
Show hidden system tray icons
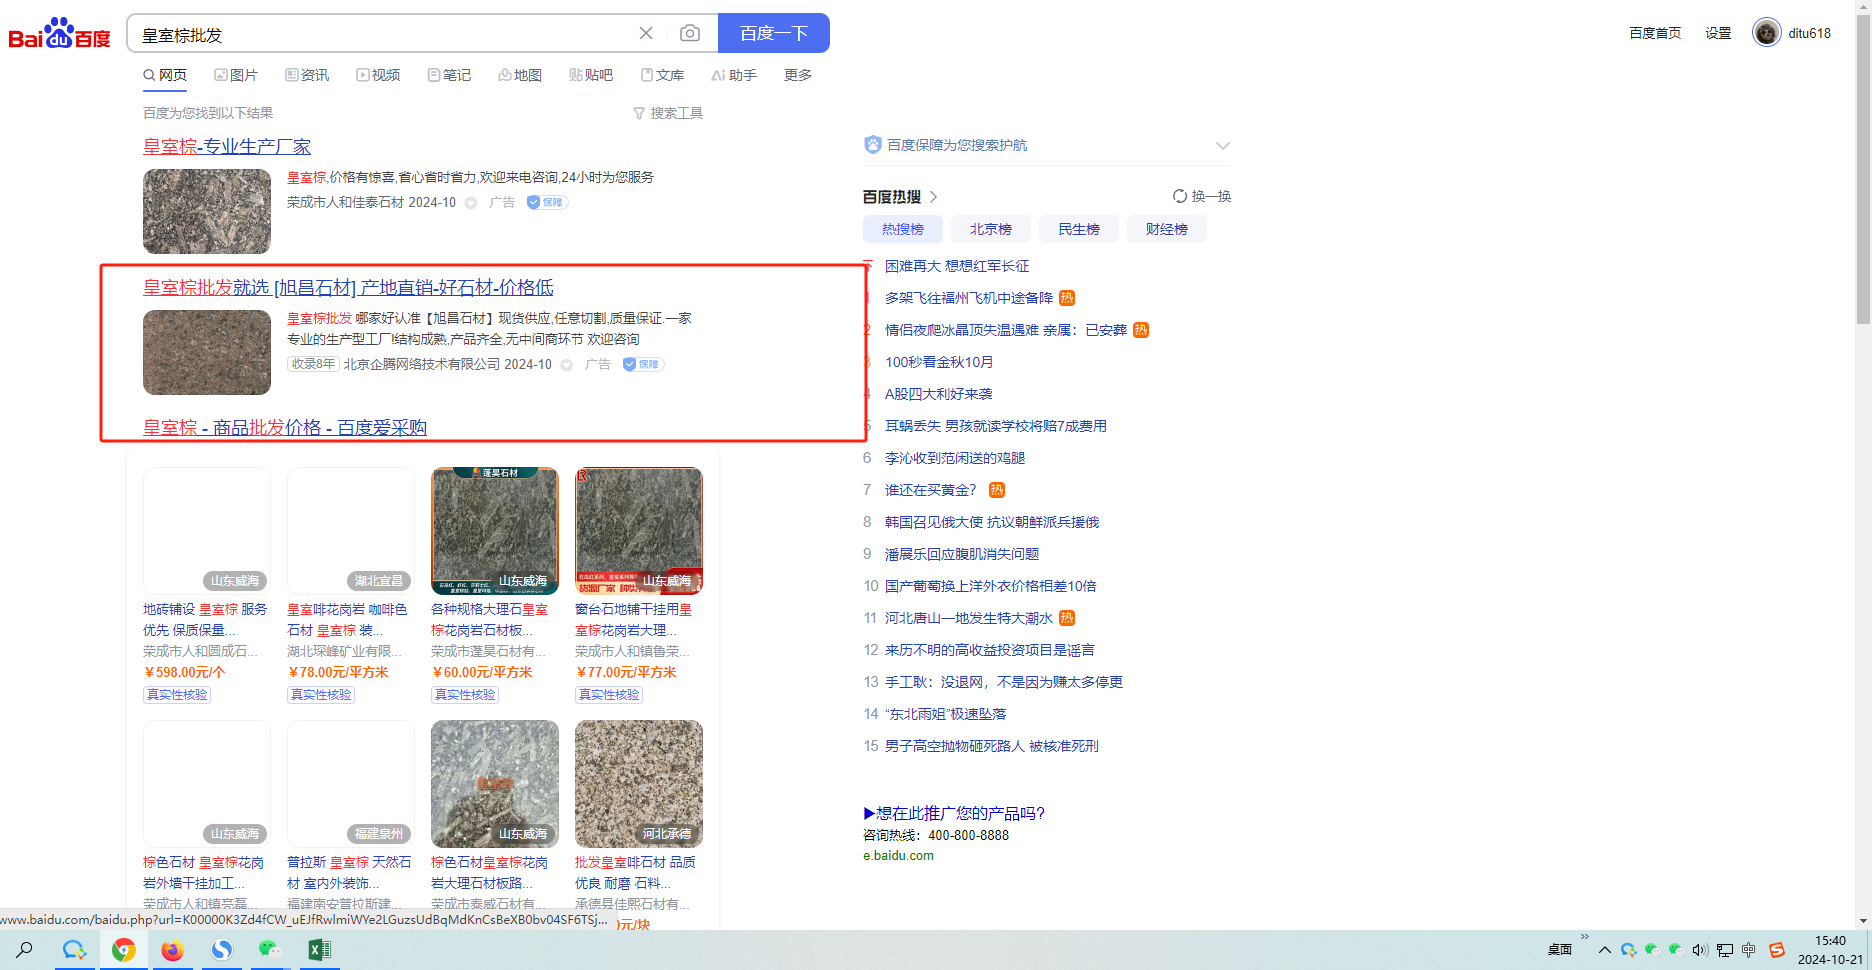pos(1604,950)
